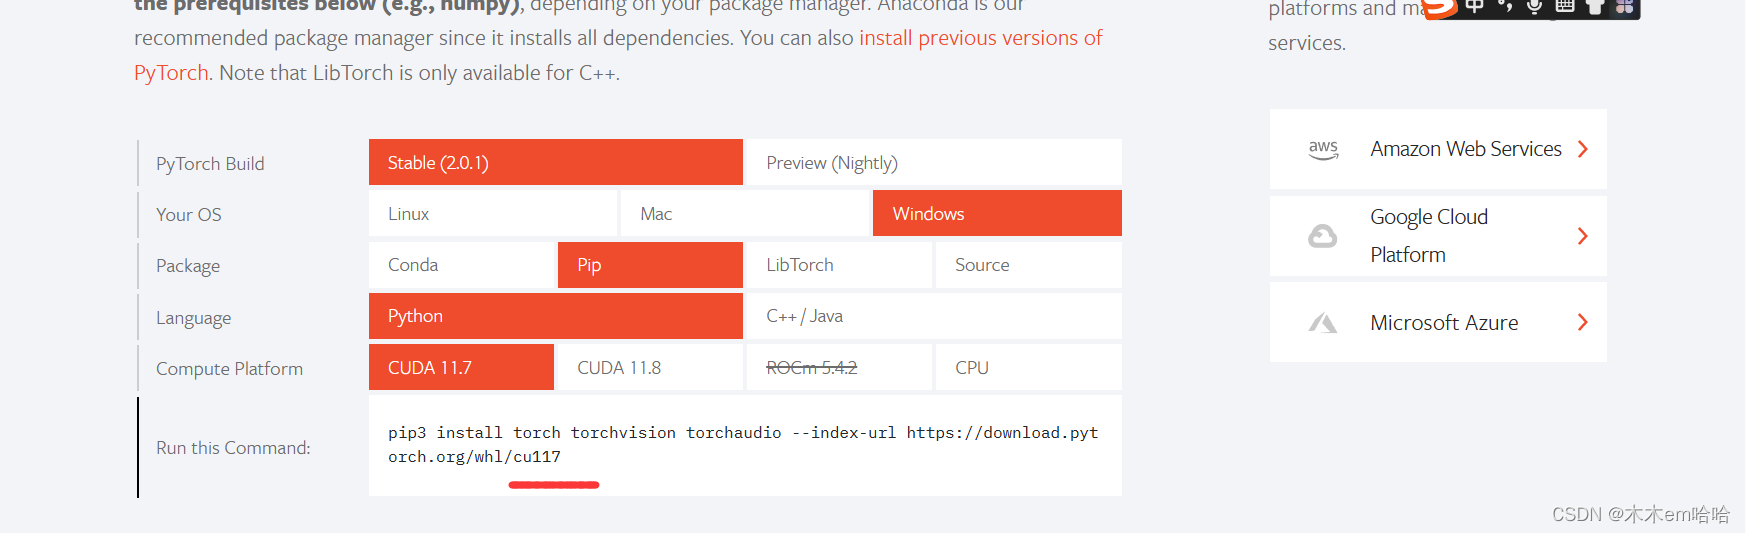This screenshot has height=533, width=1746.
Task: Open the Amazon Web Services link
Action: (1466, 149)
